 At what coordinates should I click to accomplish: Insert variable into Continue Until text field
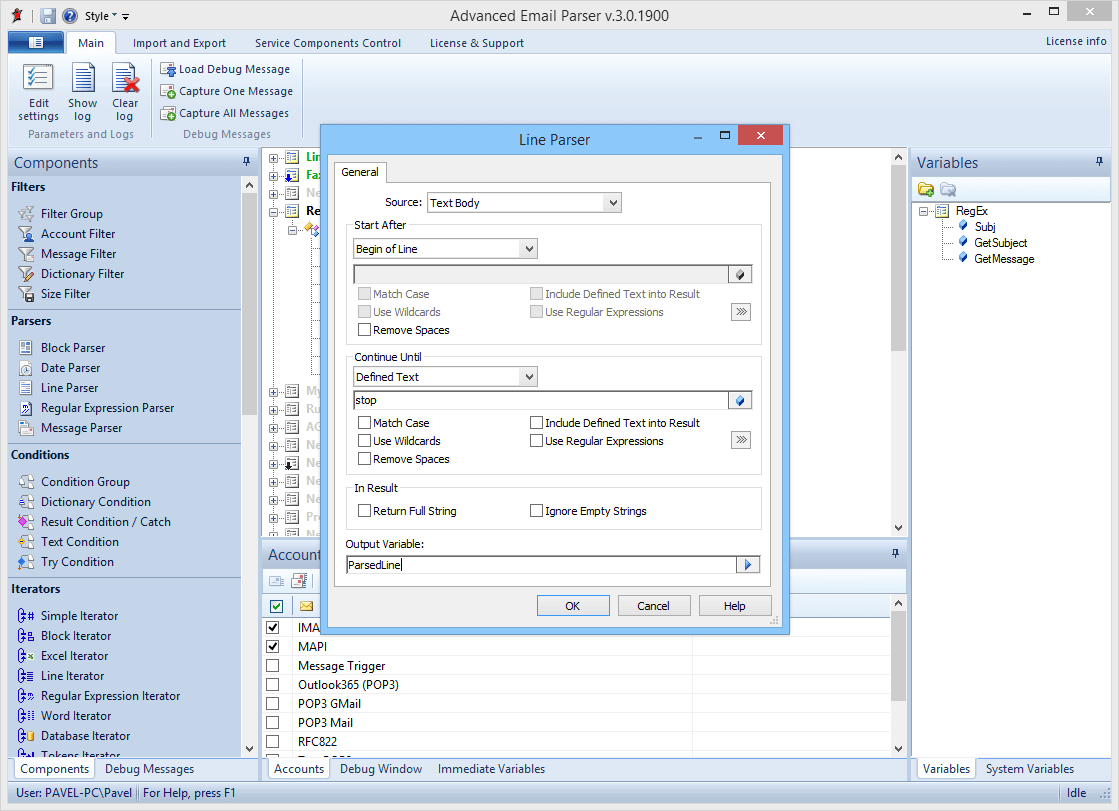click(740, 401)
